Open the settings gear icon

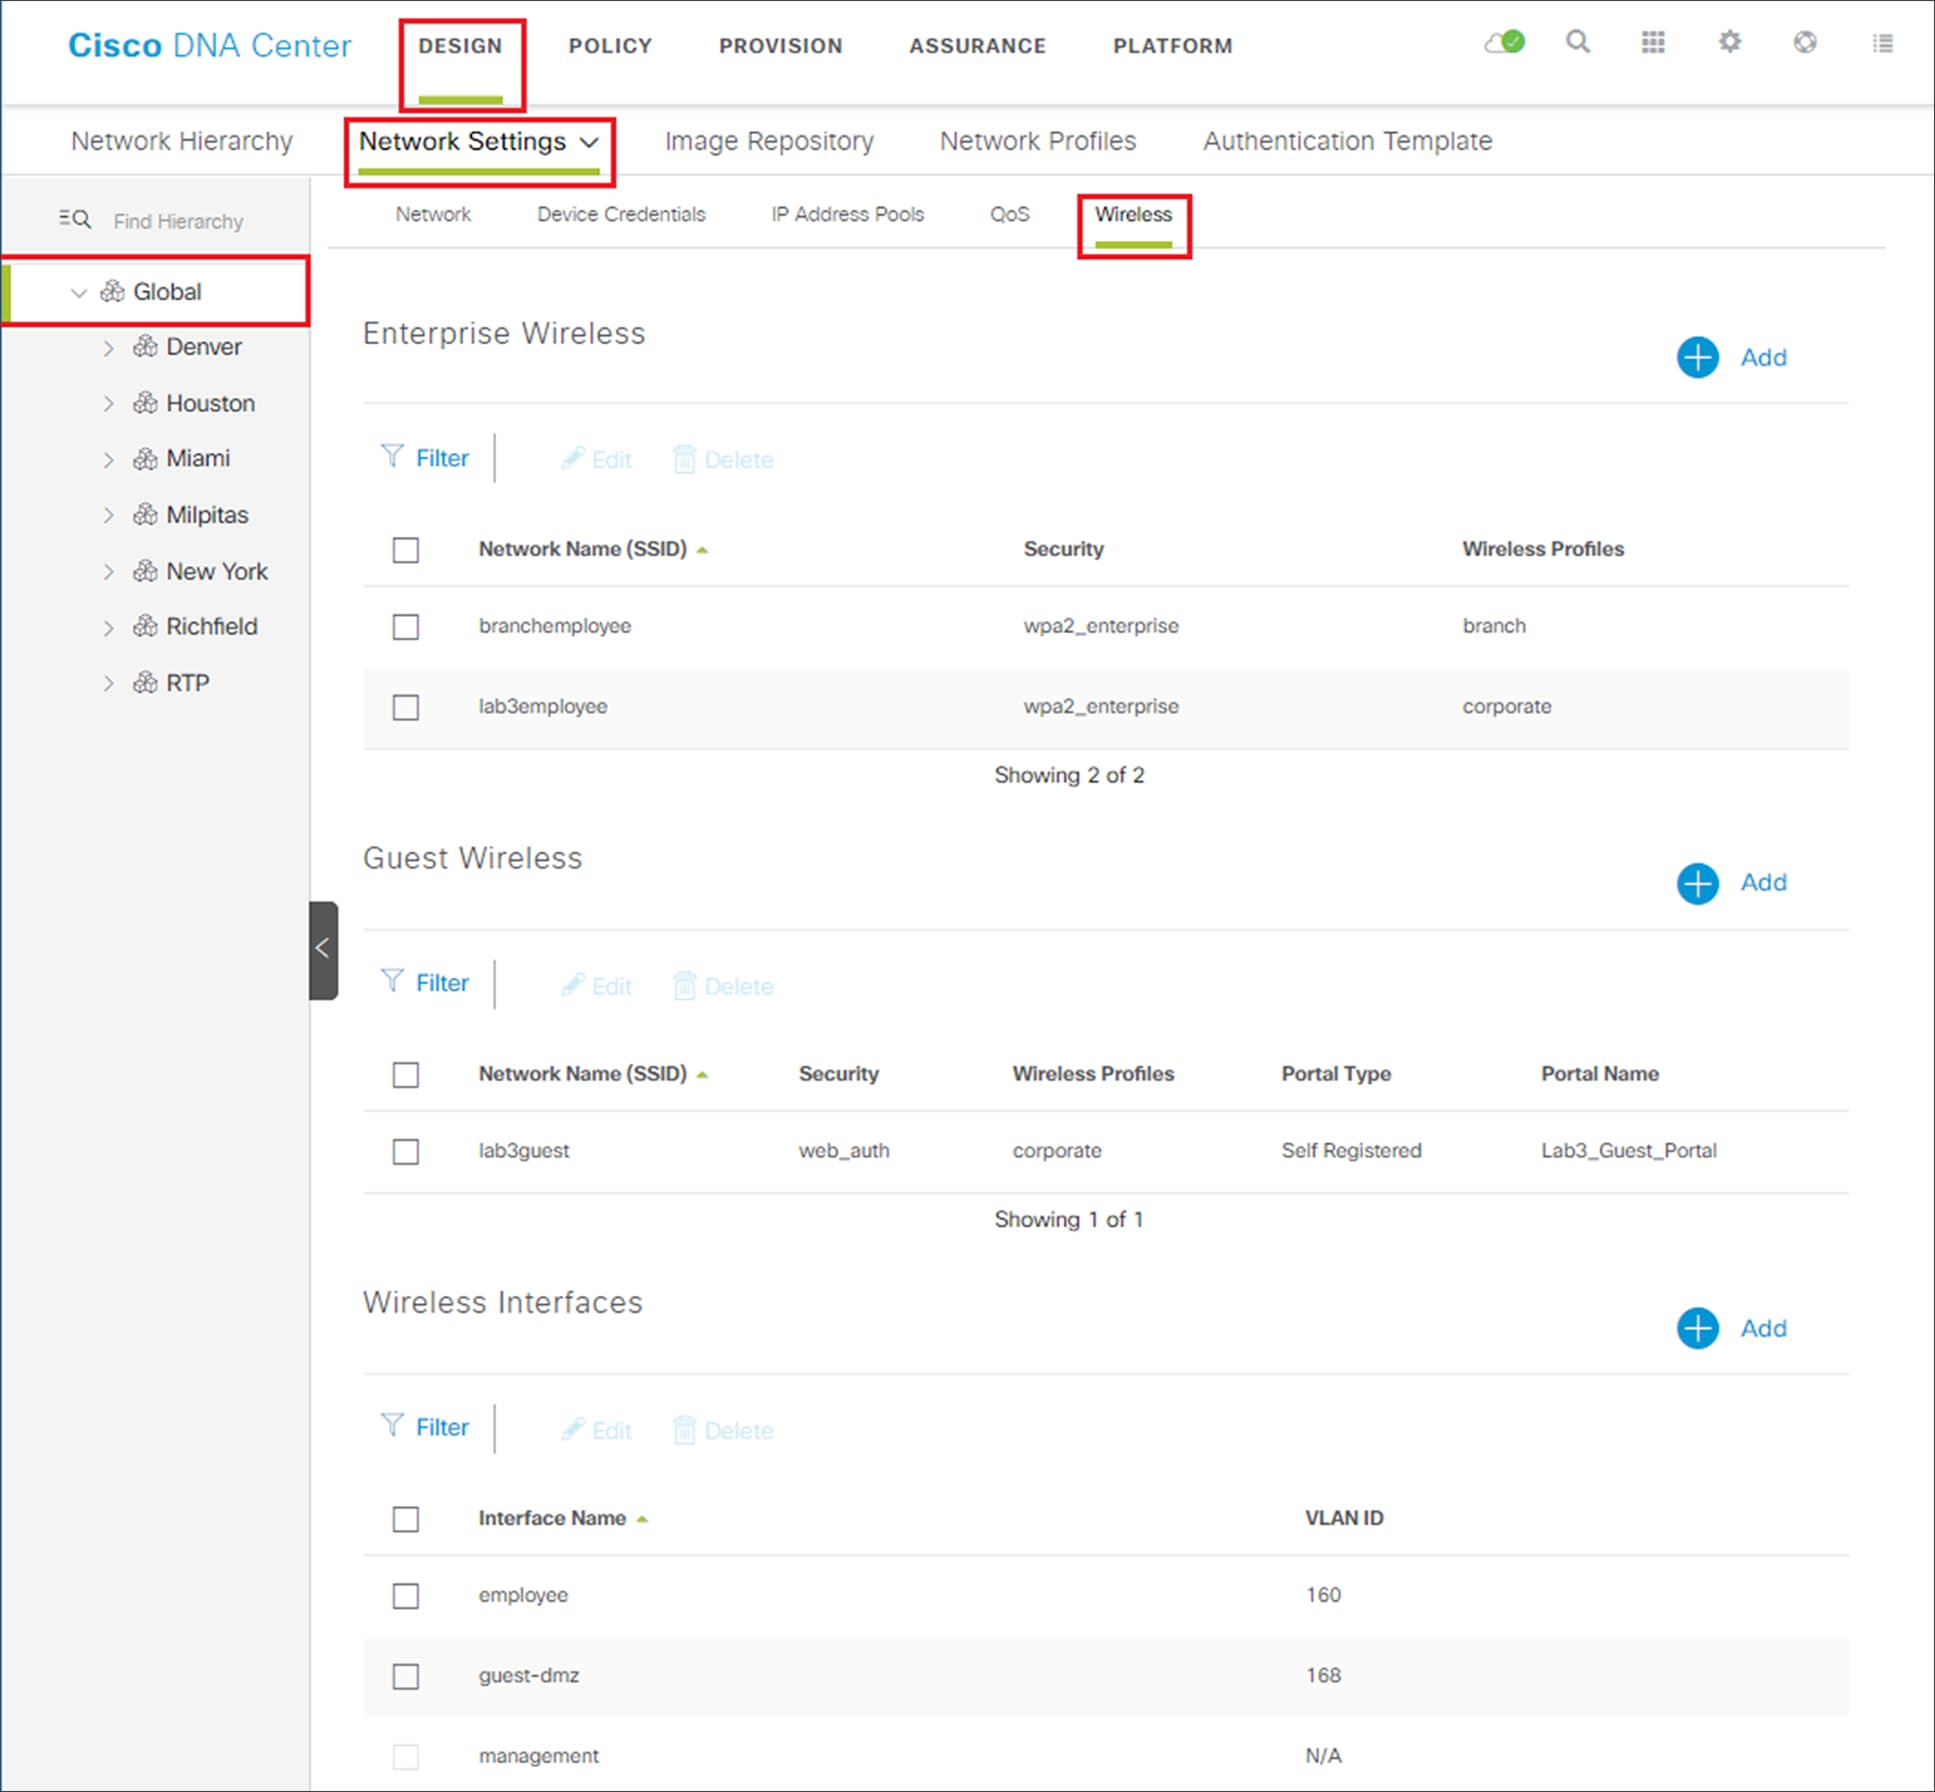[x=1730, y=42]
